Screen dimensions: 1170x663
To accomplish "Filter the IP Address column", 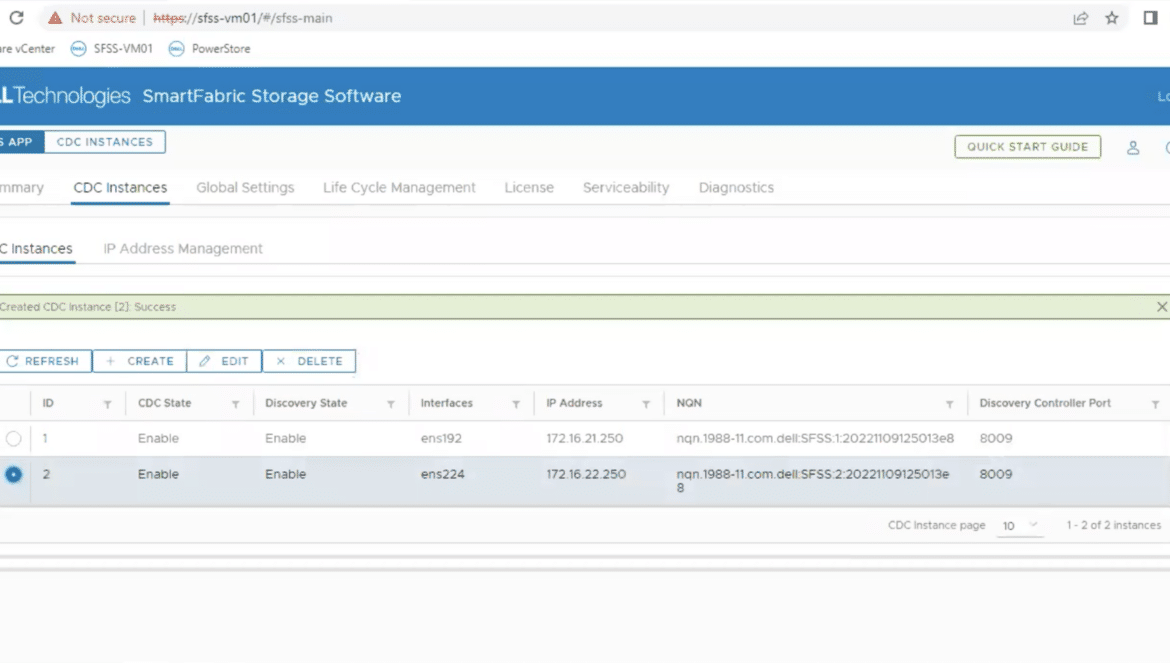I will tap(646, 404).
